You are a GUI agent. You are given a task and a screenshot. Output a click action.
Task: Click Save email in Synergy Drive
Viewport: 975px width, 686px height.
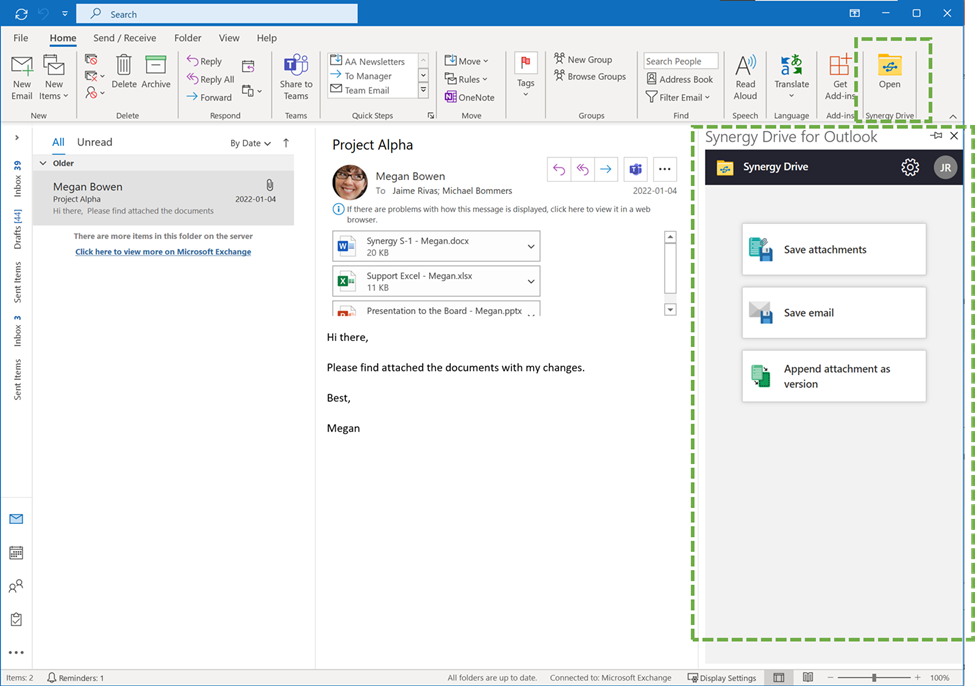pyautogui.click(x=834, y=313)
